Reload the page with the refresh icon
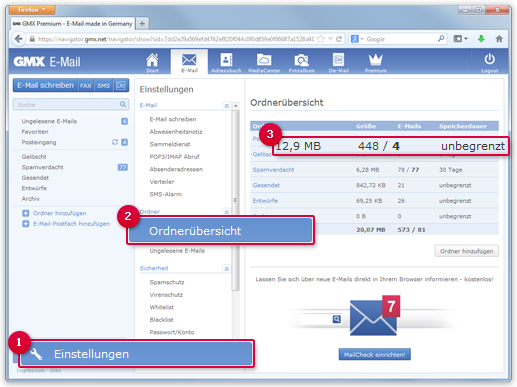The image size is (517, 387). tap(339, 39)
